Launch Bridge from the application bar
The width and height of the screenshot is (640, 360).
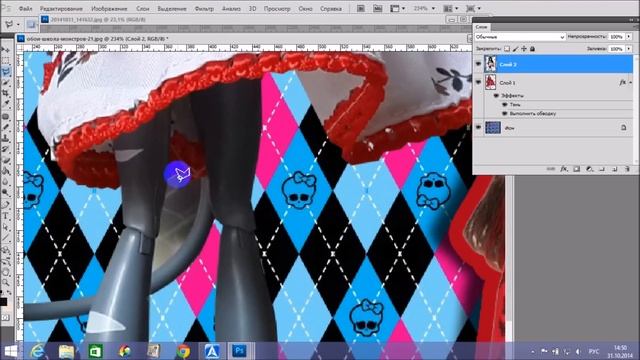[x=361, y=8]
